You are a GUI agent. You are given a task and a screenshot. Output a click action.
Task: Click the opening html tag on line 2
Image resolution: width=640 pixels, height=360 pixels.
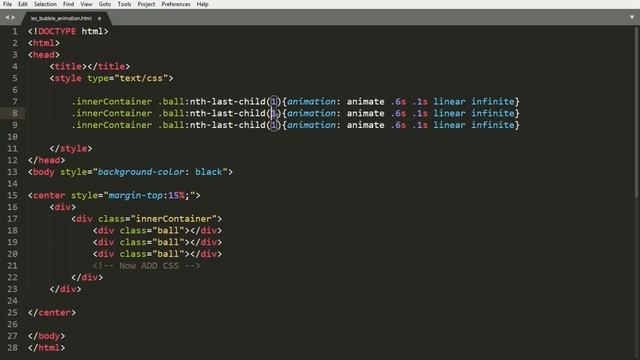[44, 43]
